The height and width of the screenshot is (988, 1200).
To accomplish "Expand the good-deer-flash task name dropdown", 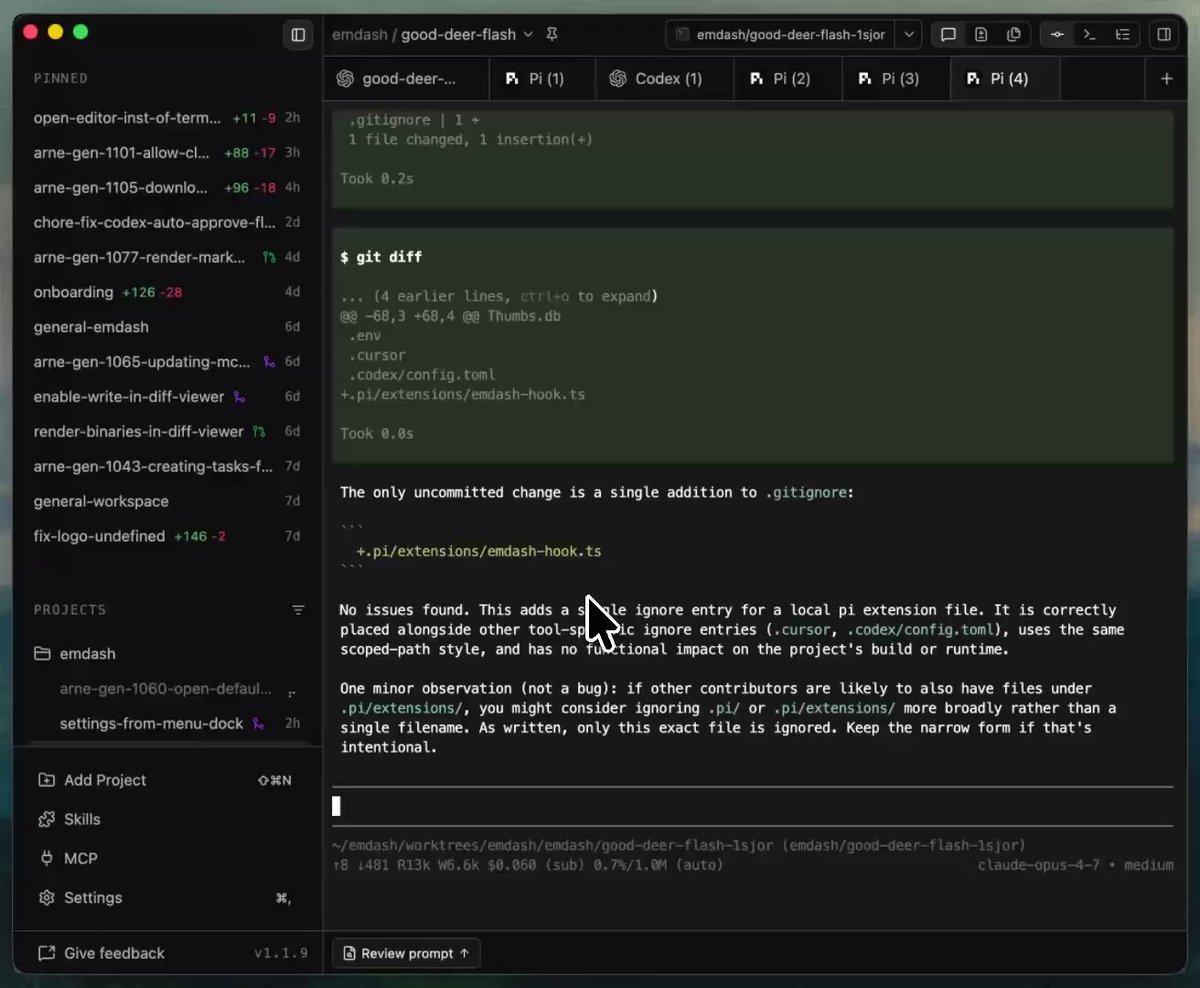I will pyautogui.click(x=528, y=35).
